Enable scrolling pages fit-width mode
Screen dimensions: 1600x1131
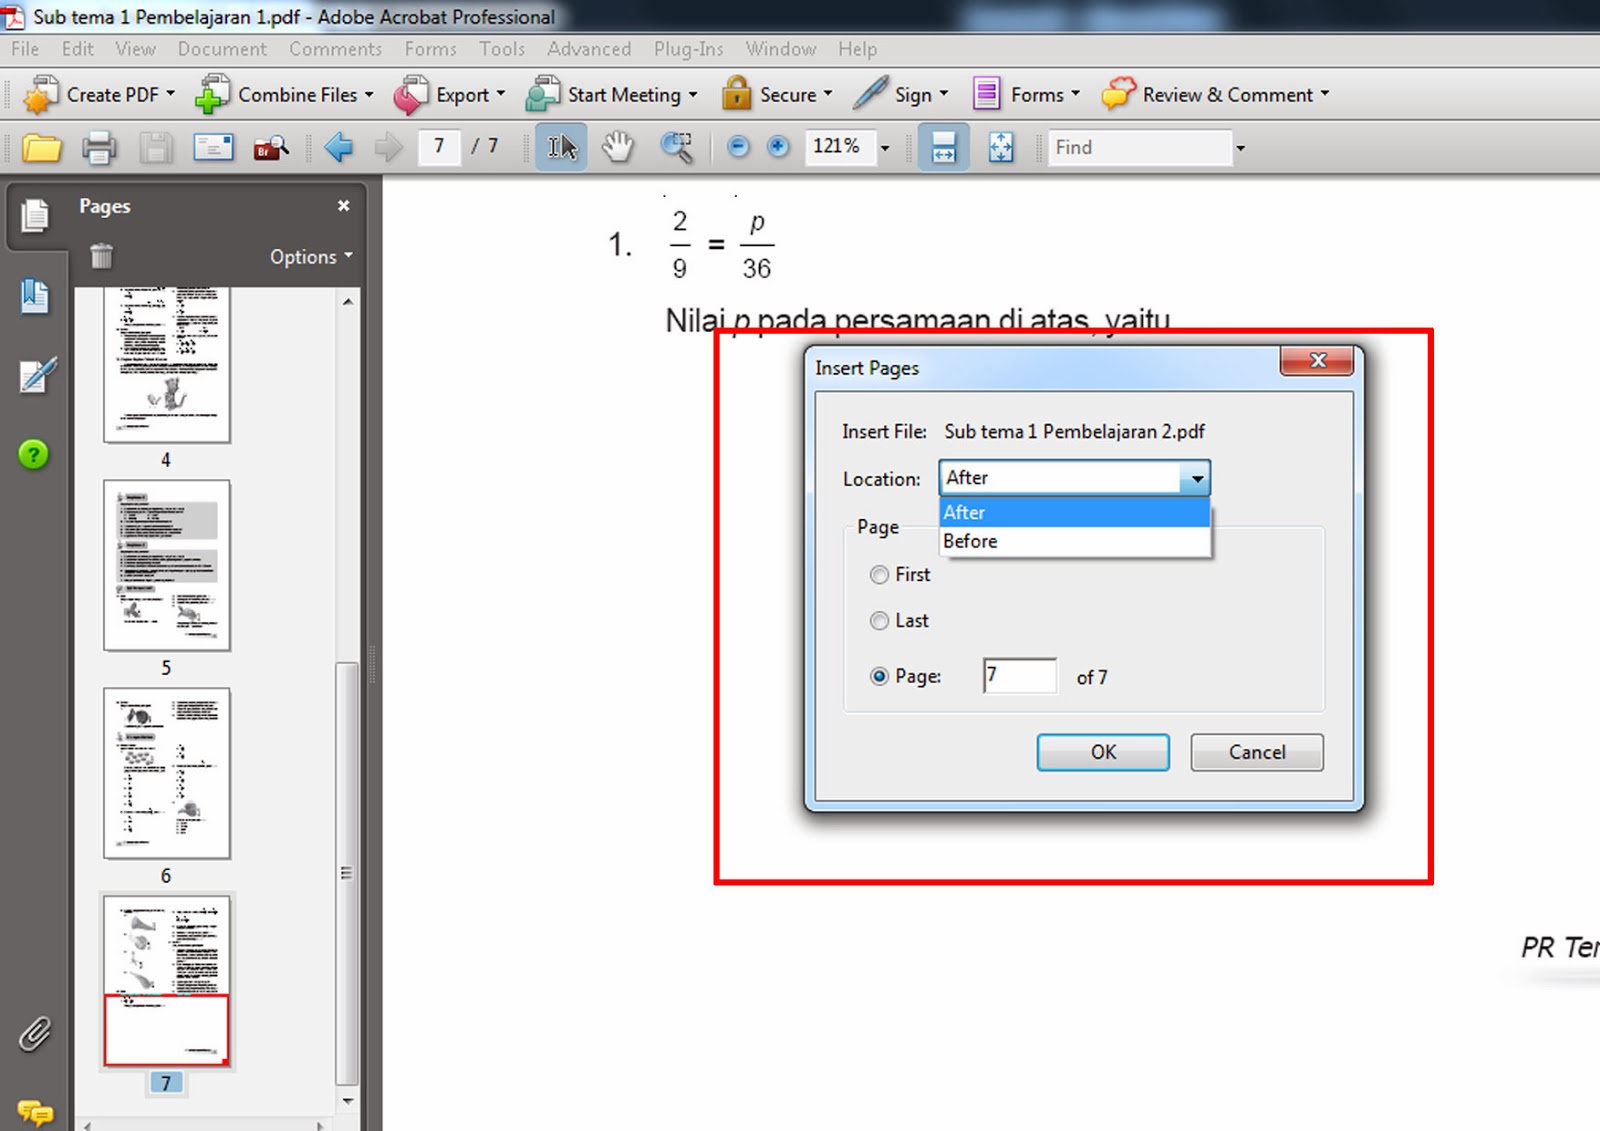coord(943,147)
